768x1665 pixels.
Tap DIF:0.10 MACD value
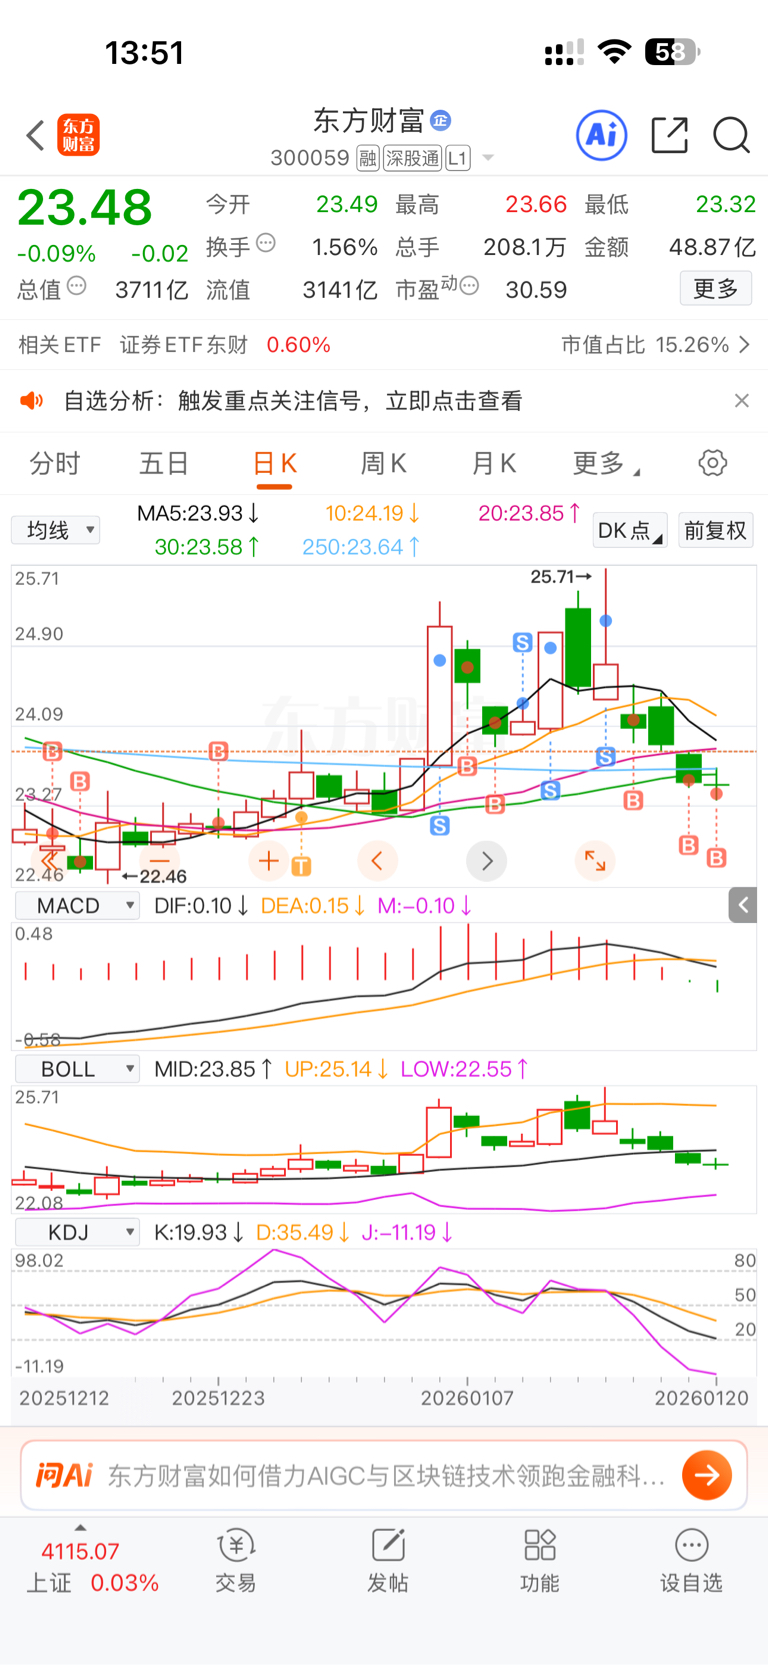[x=202, y=905]
